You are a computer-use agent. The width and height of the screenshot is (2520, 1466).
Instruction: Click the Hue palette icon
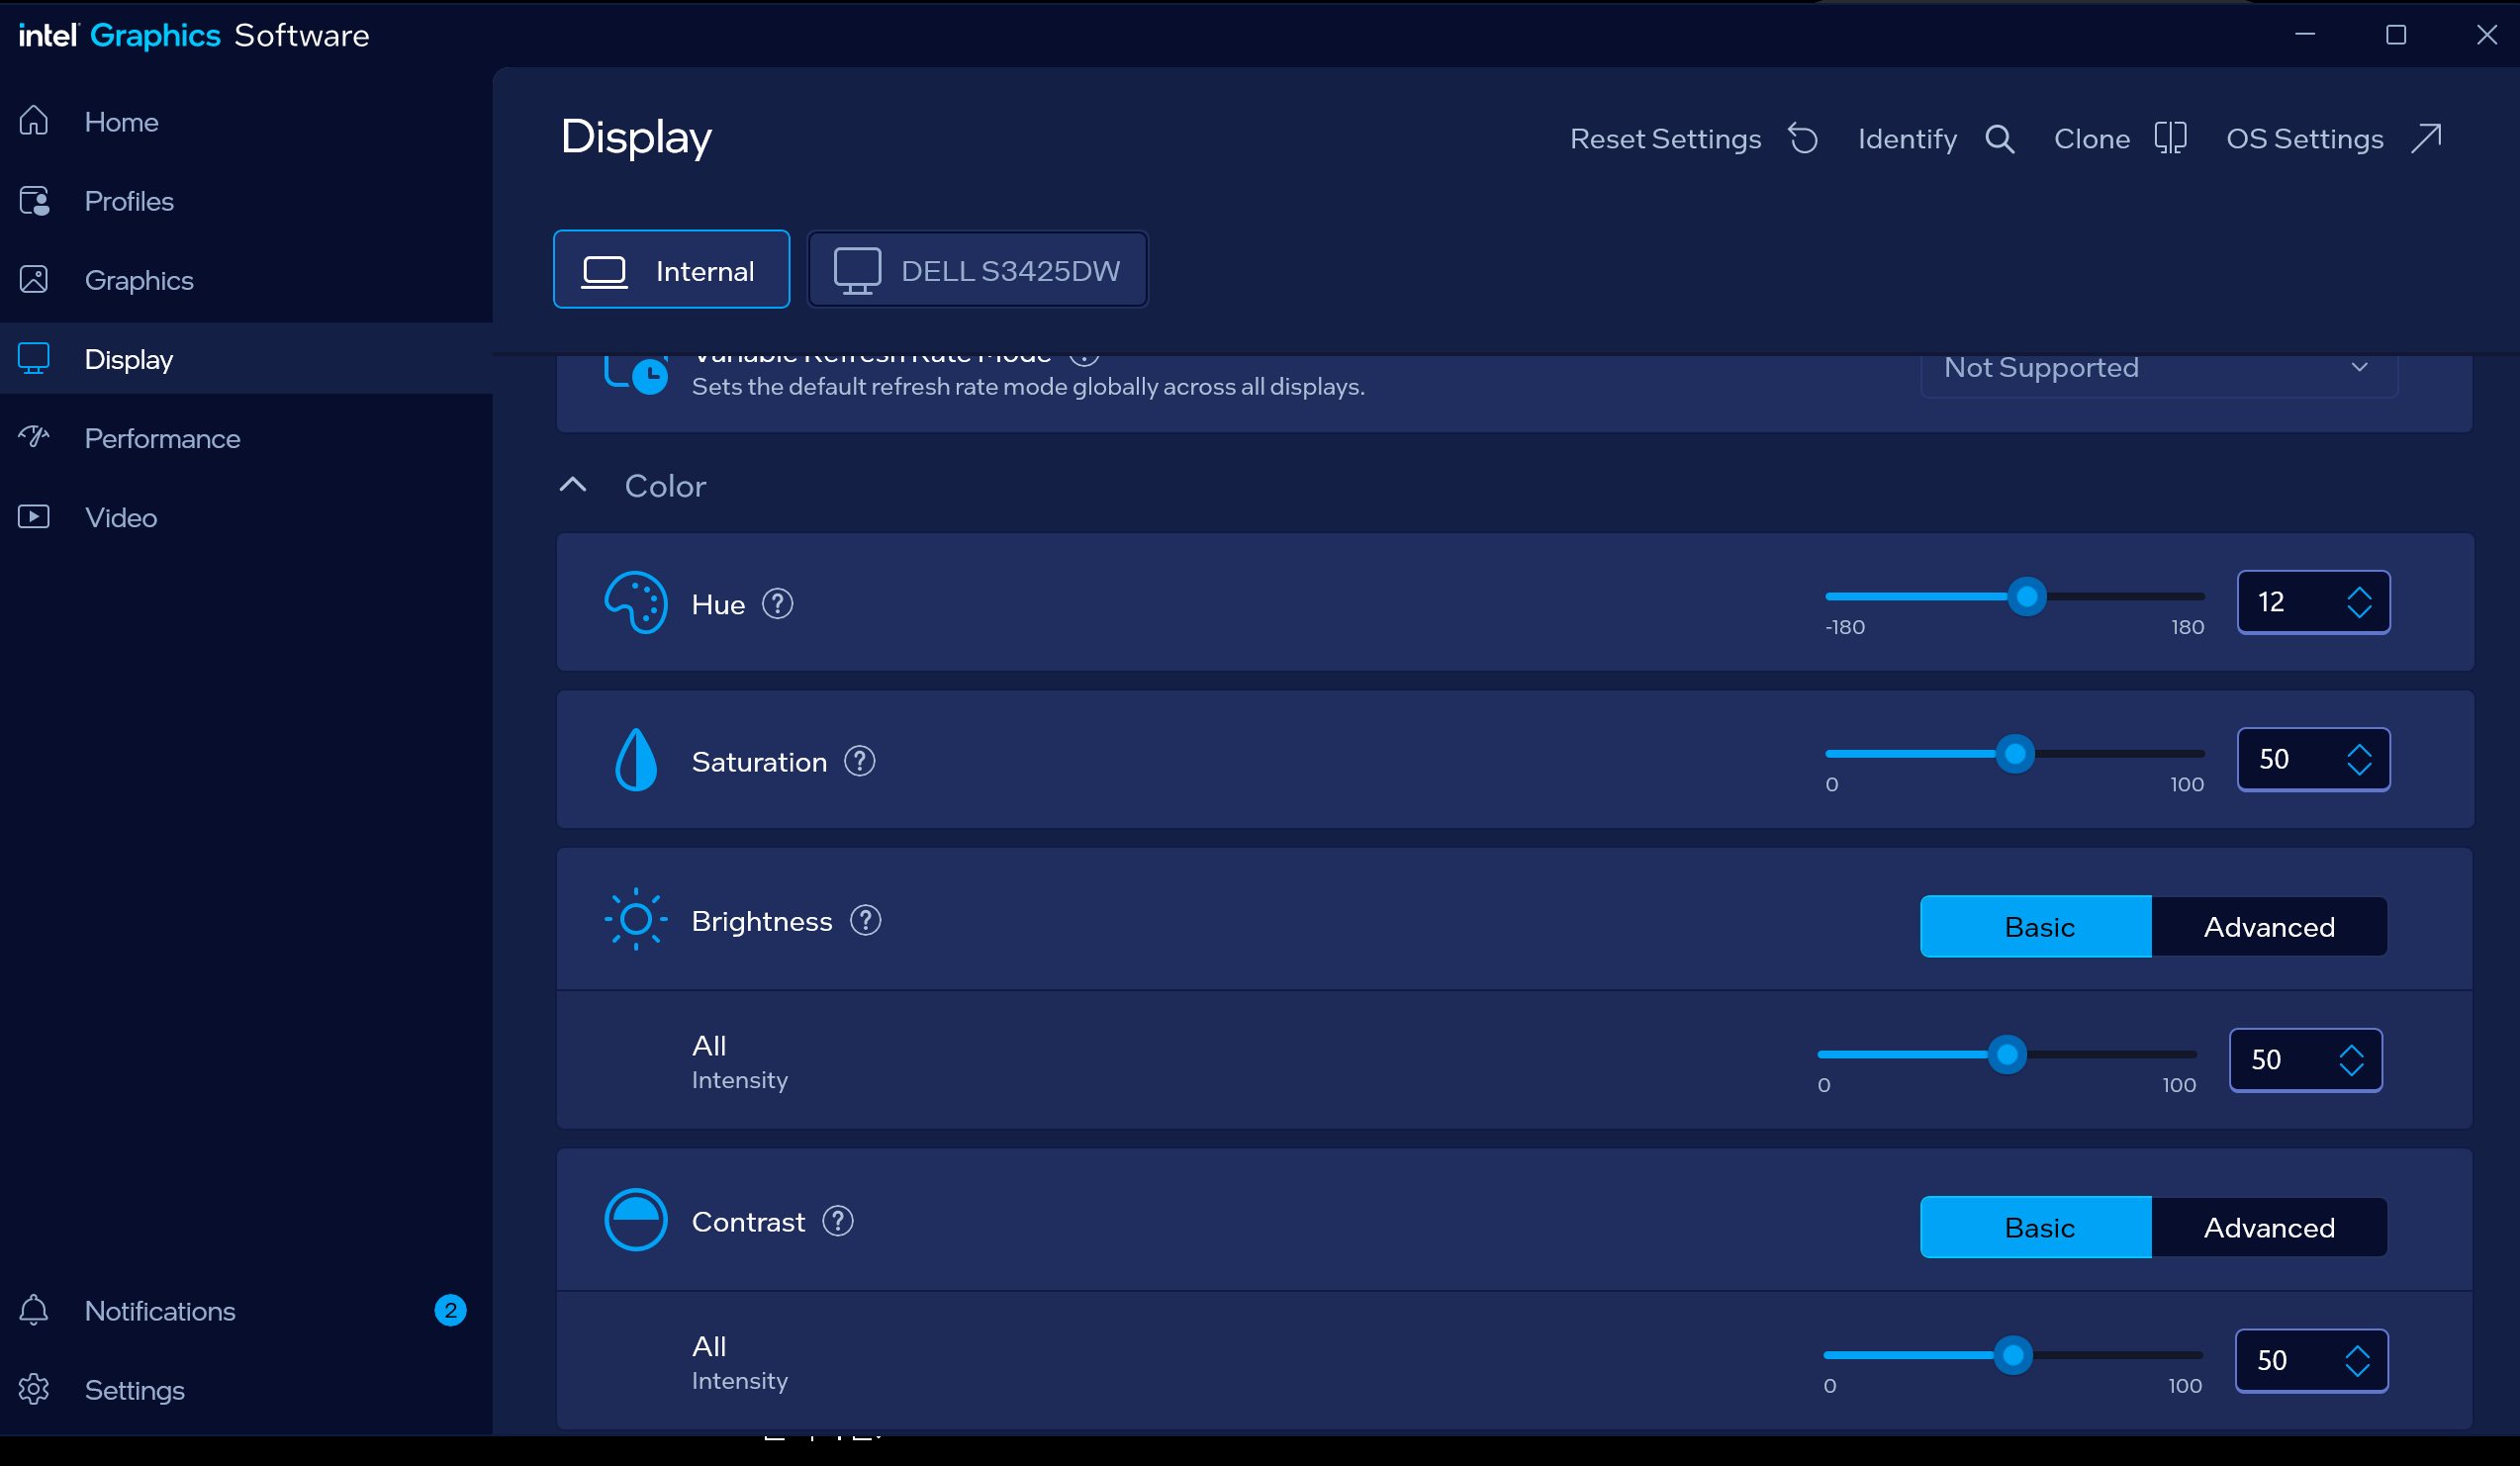(x=635, y=602)
